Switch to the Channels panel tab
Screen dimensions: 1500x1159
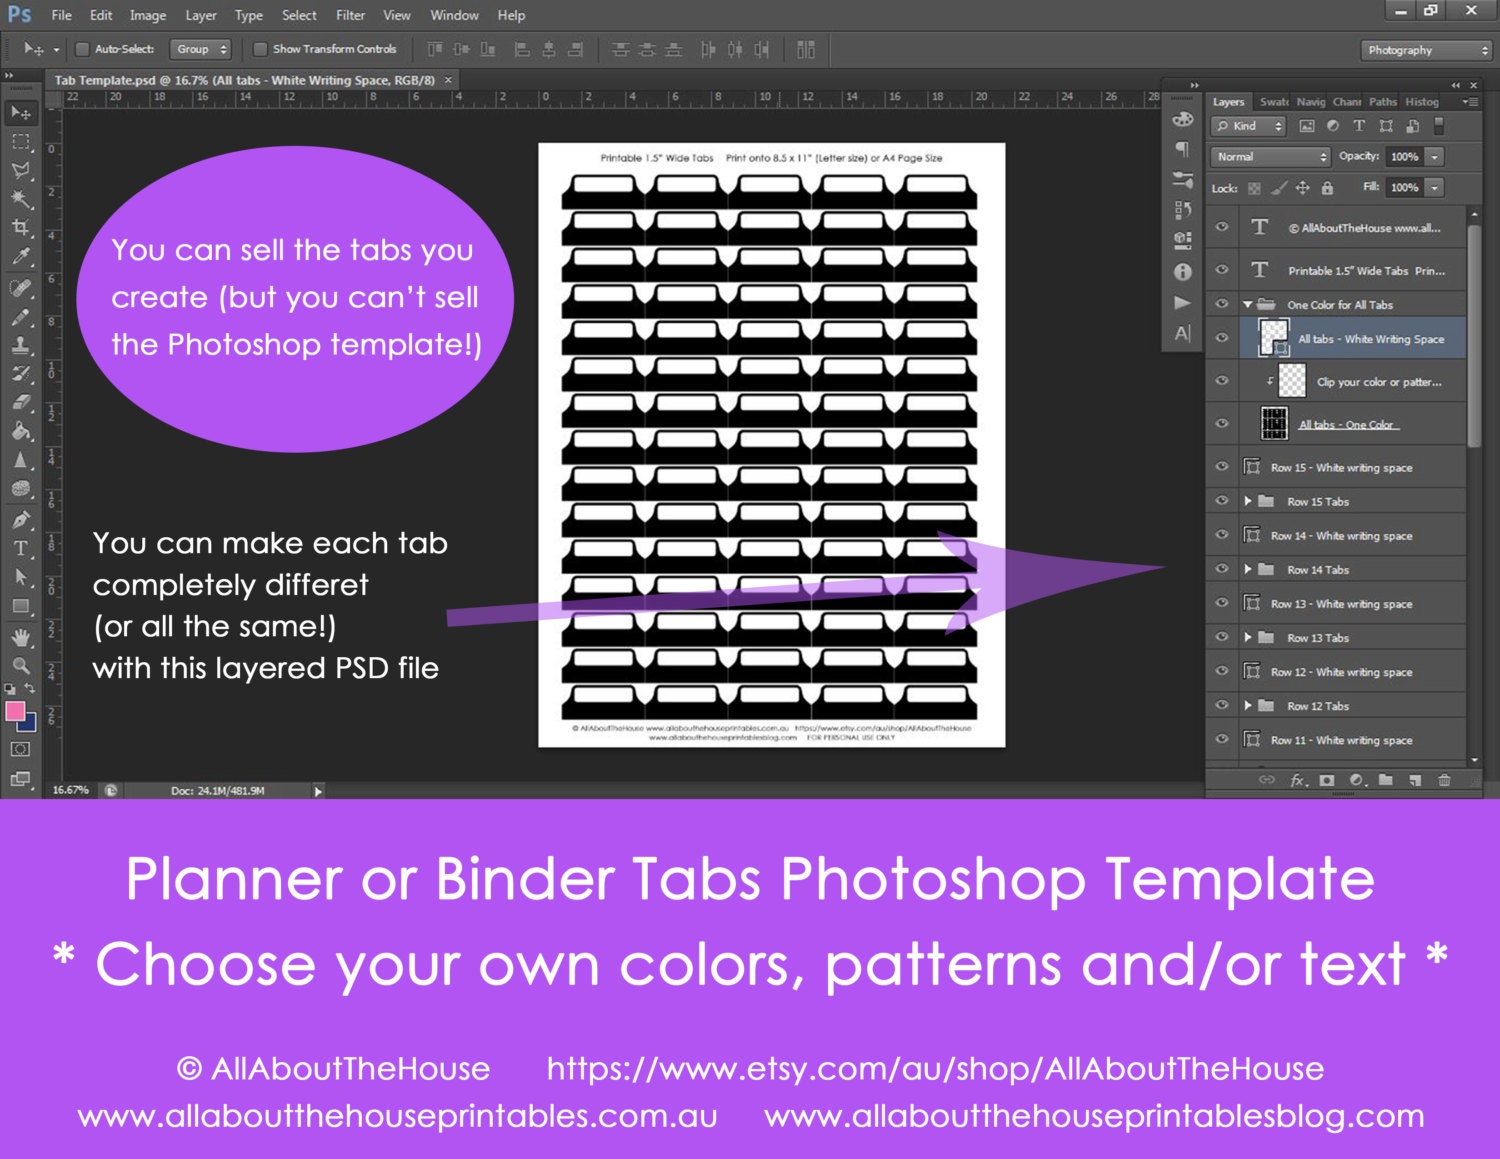click(1346, 102)
